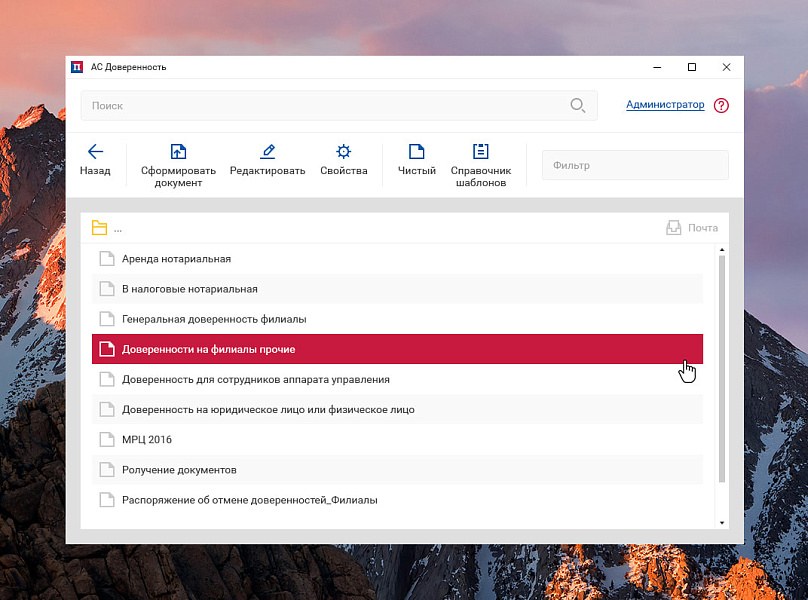Close the АС Доверенность window
808x600 pixels.
[x=727, y=67]
